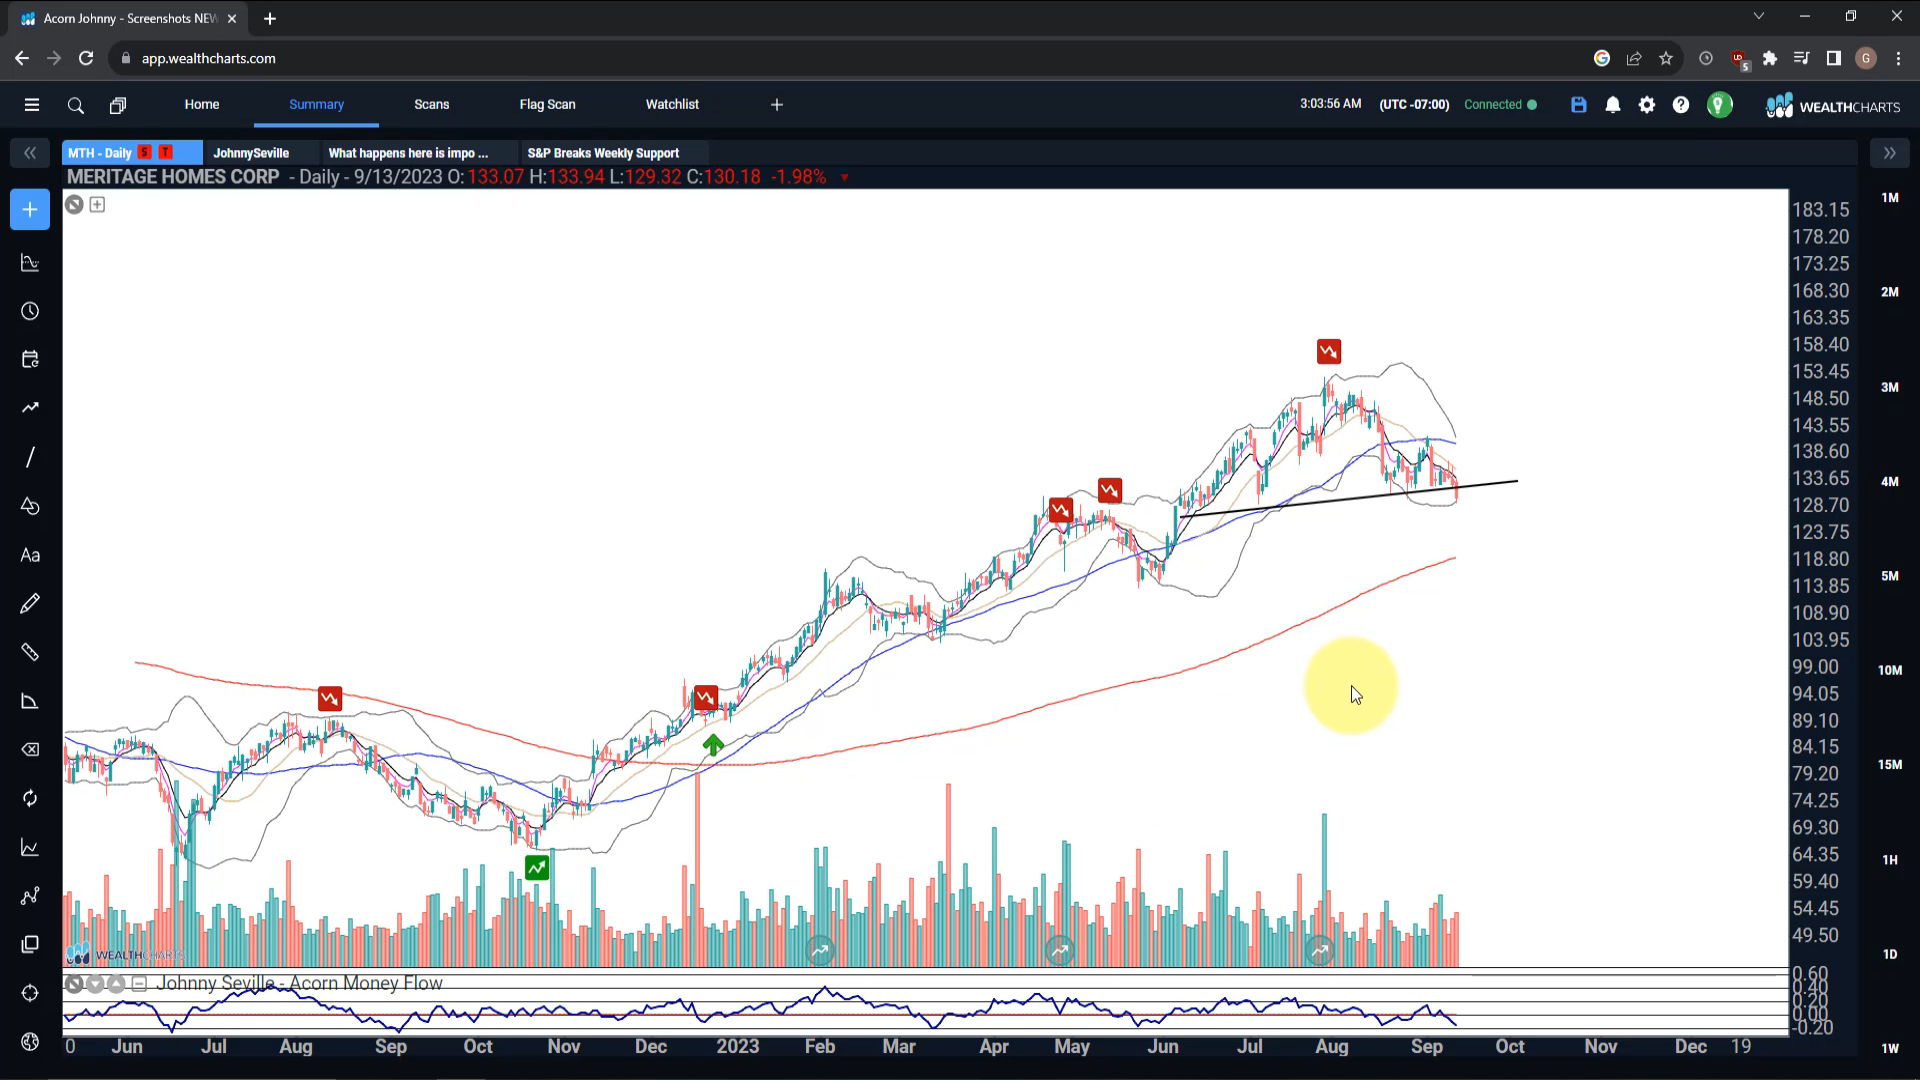Select the Aa text annotation tool
This screenshot has width=1920, height=1080.
point(30,555)
